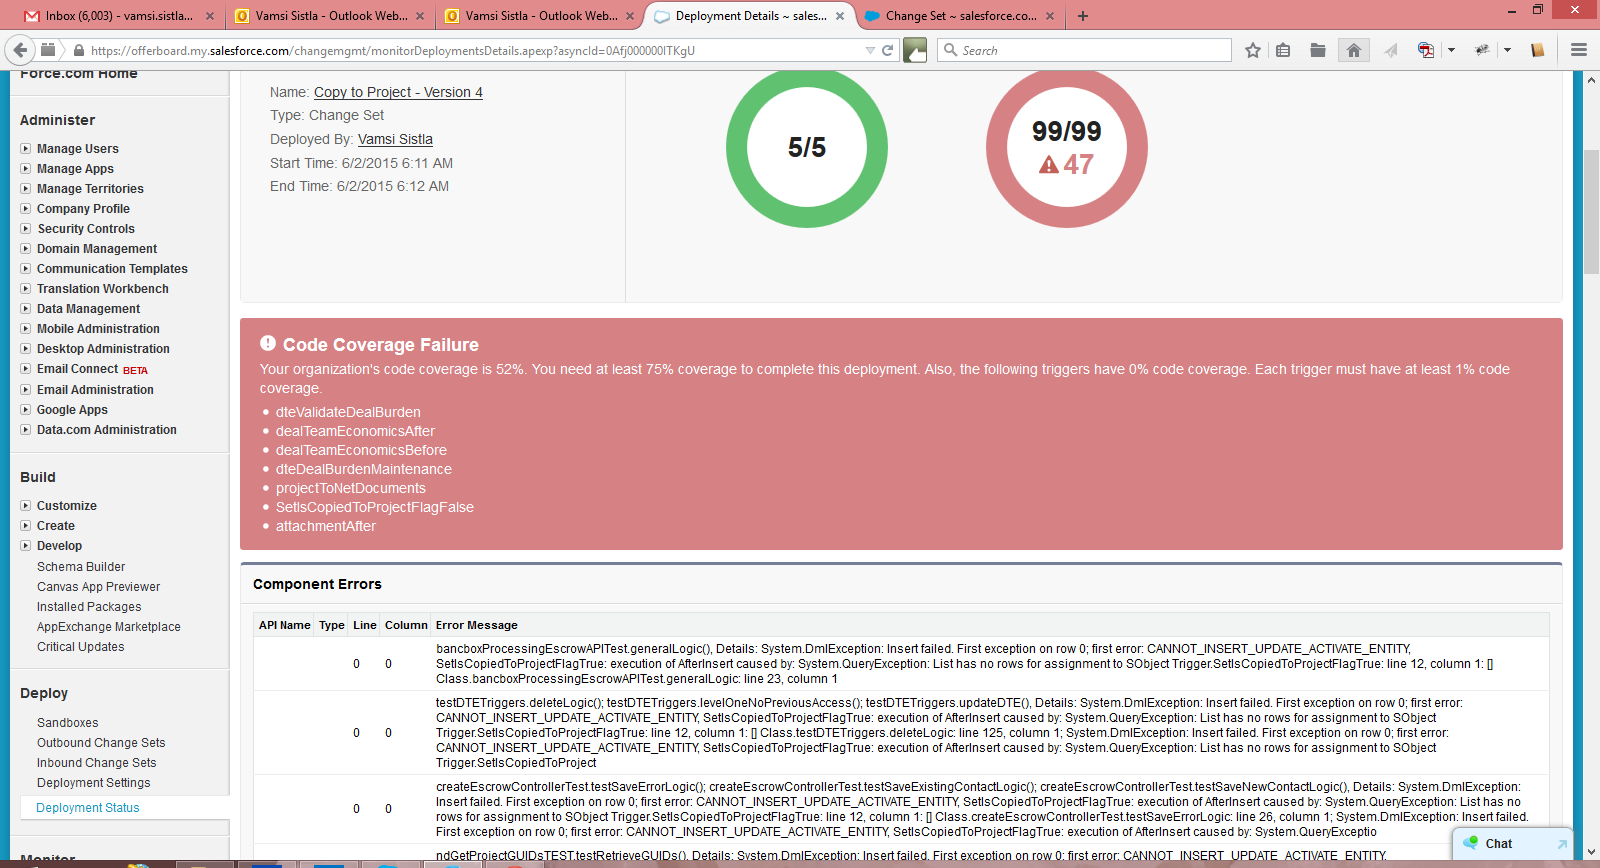Open the Firefox hamburger menu
The width and height of the screenshot is (1600, 868).
pyautogui.click(x=1579, y=50)
